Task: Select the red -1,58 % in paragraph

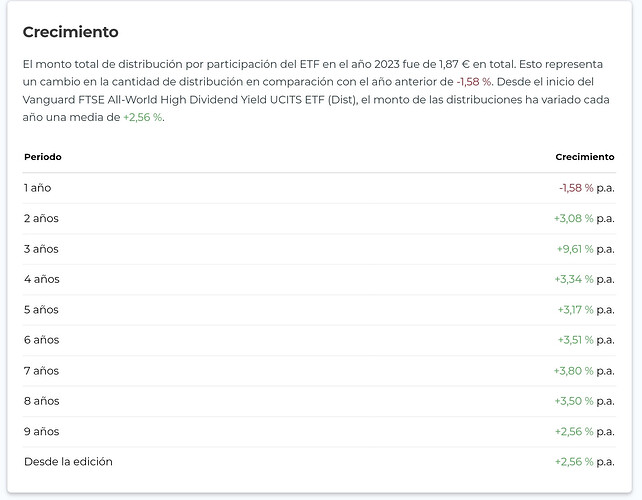Action: point(473,81)
